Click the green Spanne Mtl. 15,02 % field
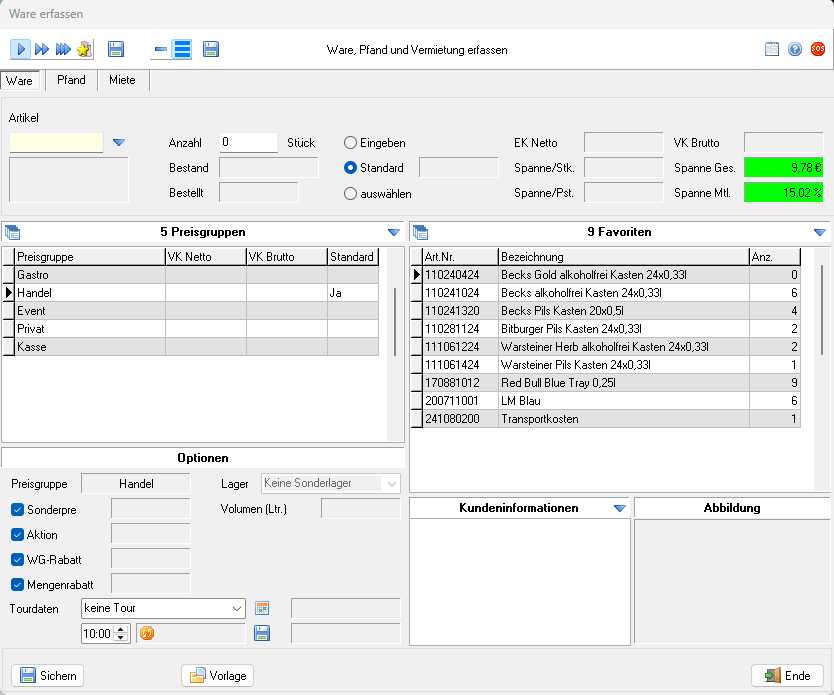 [x=783, y=192]
